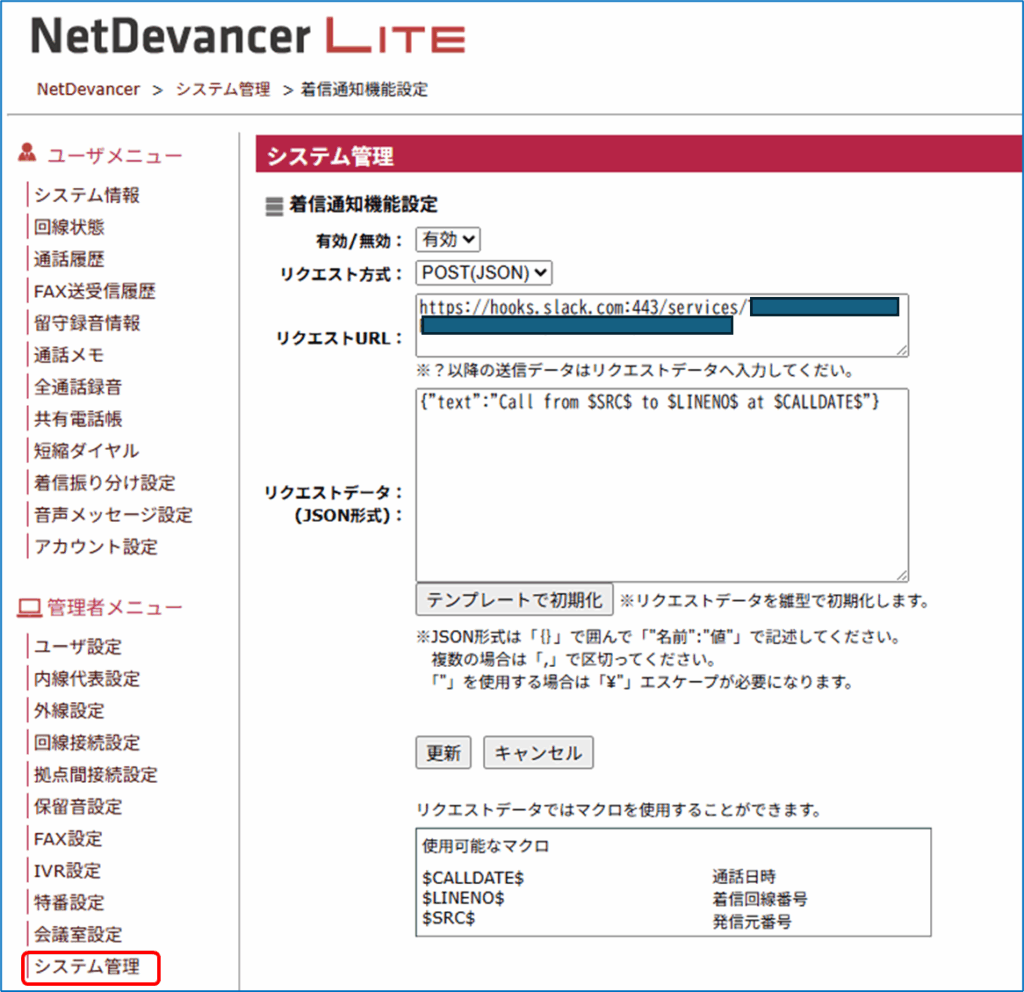Open 通話履歴 in the sidebar
Screen dimensions: 1024x992
(x=69, y=259)
